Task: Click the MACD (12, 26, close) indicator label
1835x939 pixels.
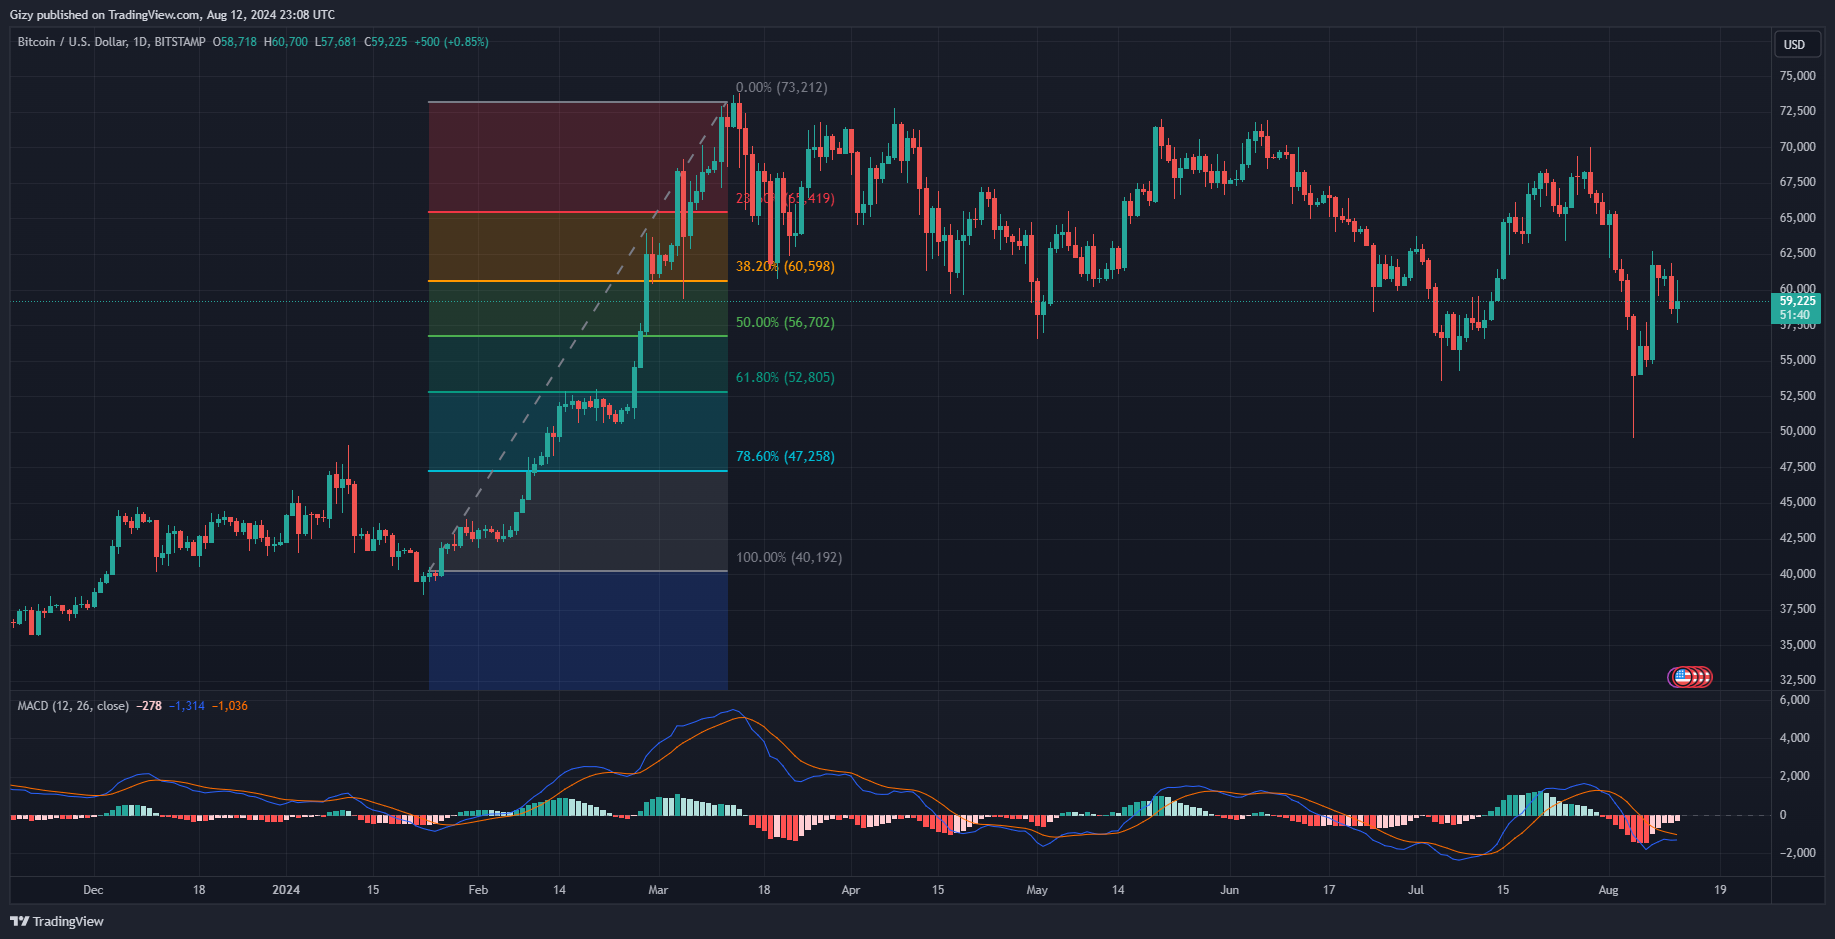Action: [73, 706]
